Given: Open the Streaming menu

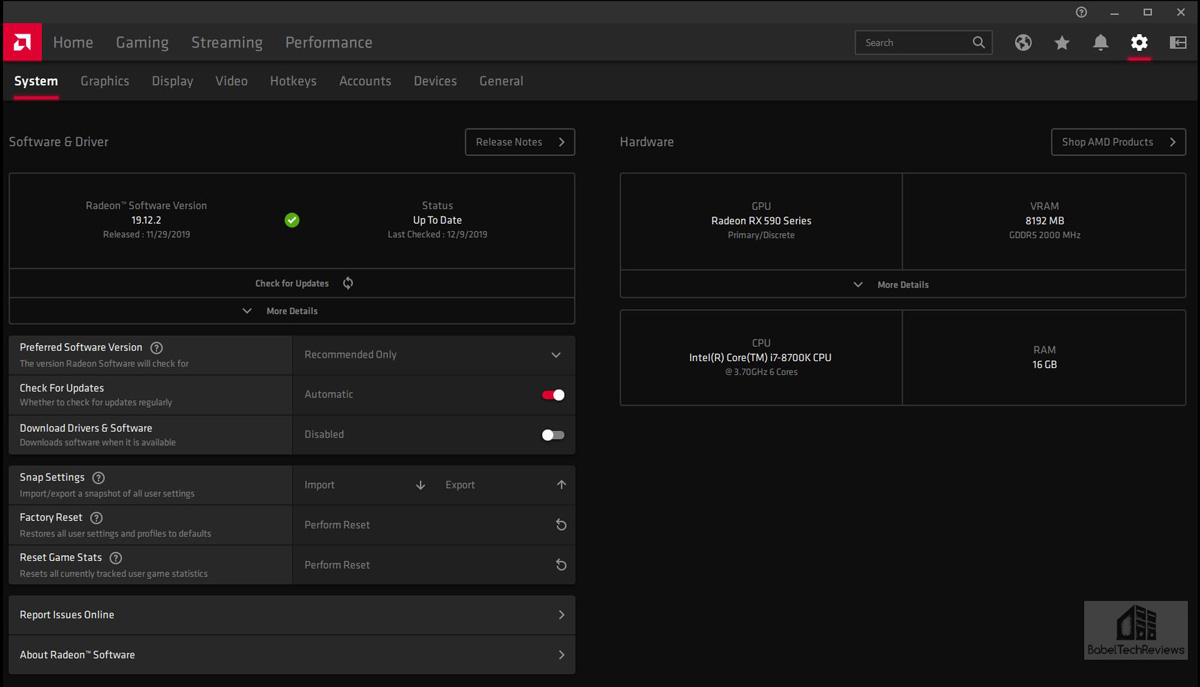Looking at the screenshot, I should [x=227, y=42].
